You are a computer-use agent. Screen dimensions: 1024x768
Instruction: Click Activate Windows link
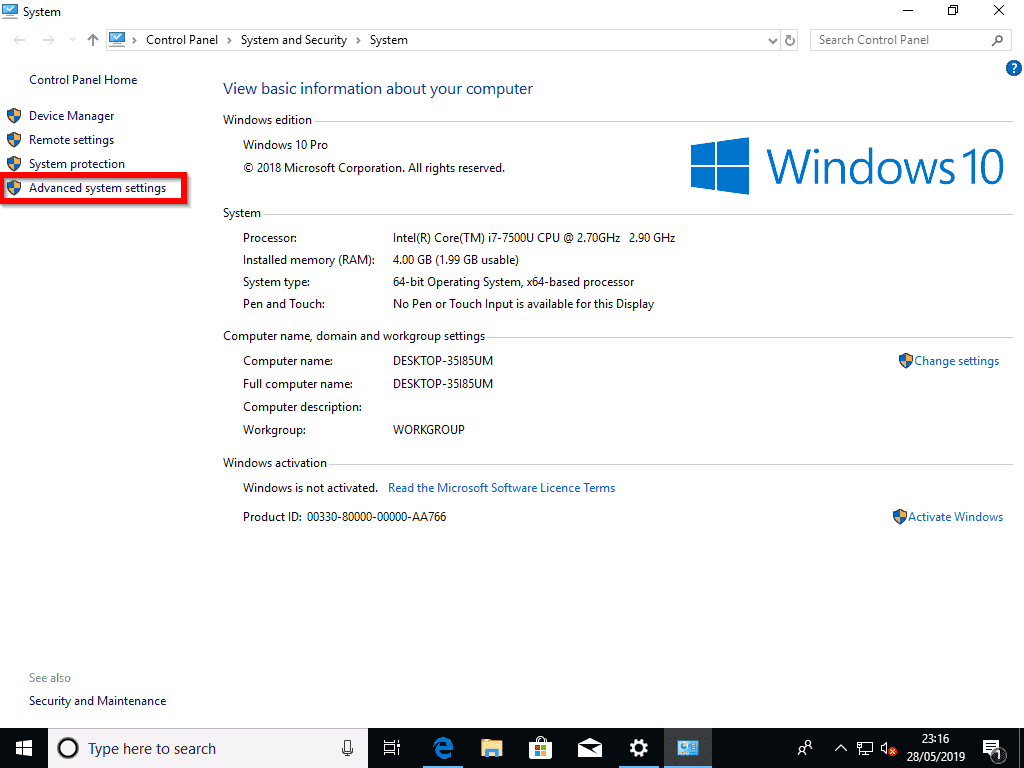pos(955,517)
